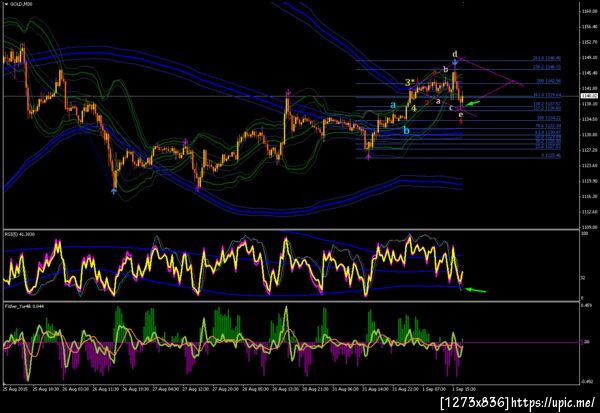Image resolution: width=600 pixels, height=413 pixels.
Task: Select the white 'e' wave label
Action: [461, 114]
